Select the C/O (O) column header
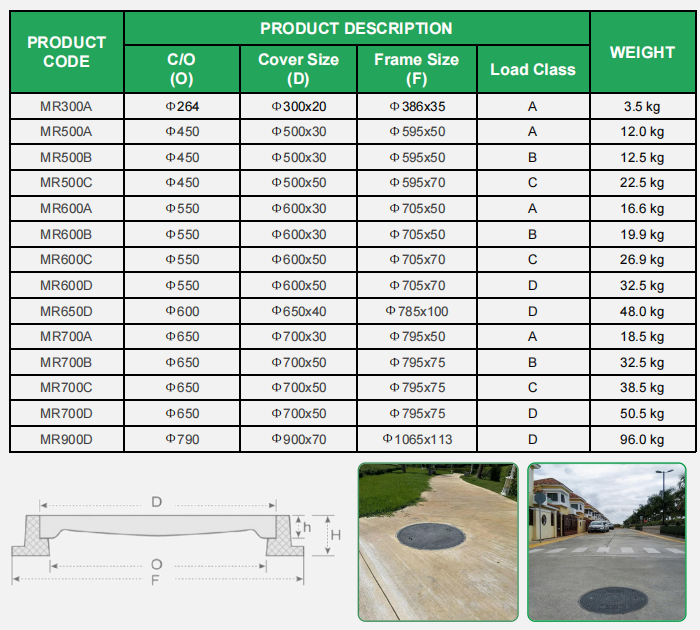This screenshot has height=630, width=700. [181, 69]
